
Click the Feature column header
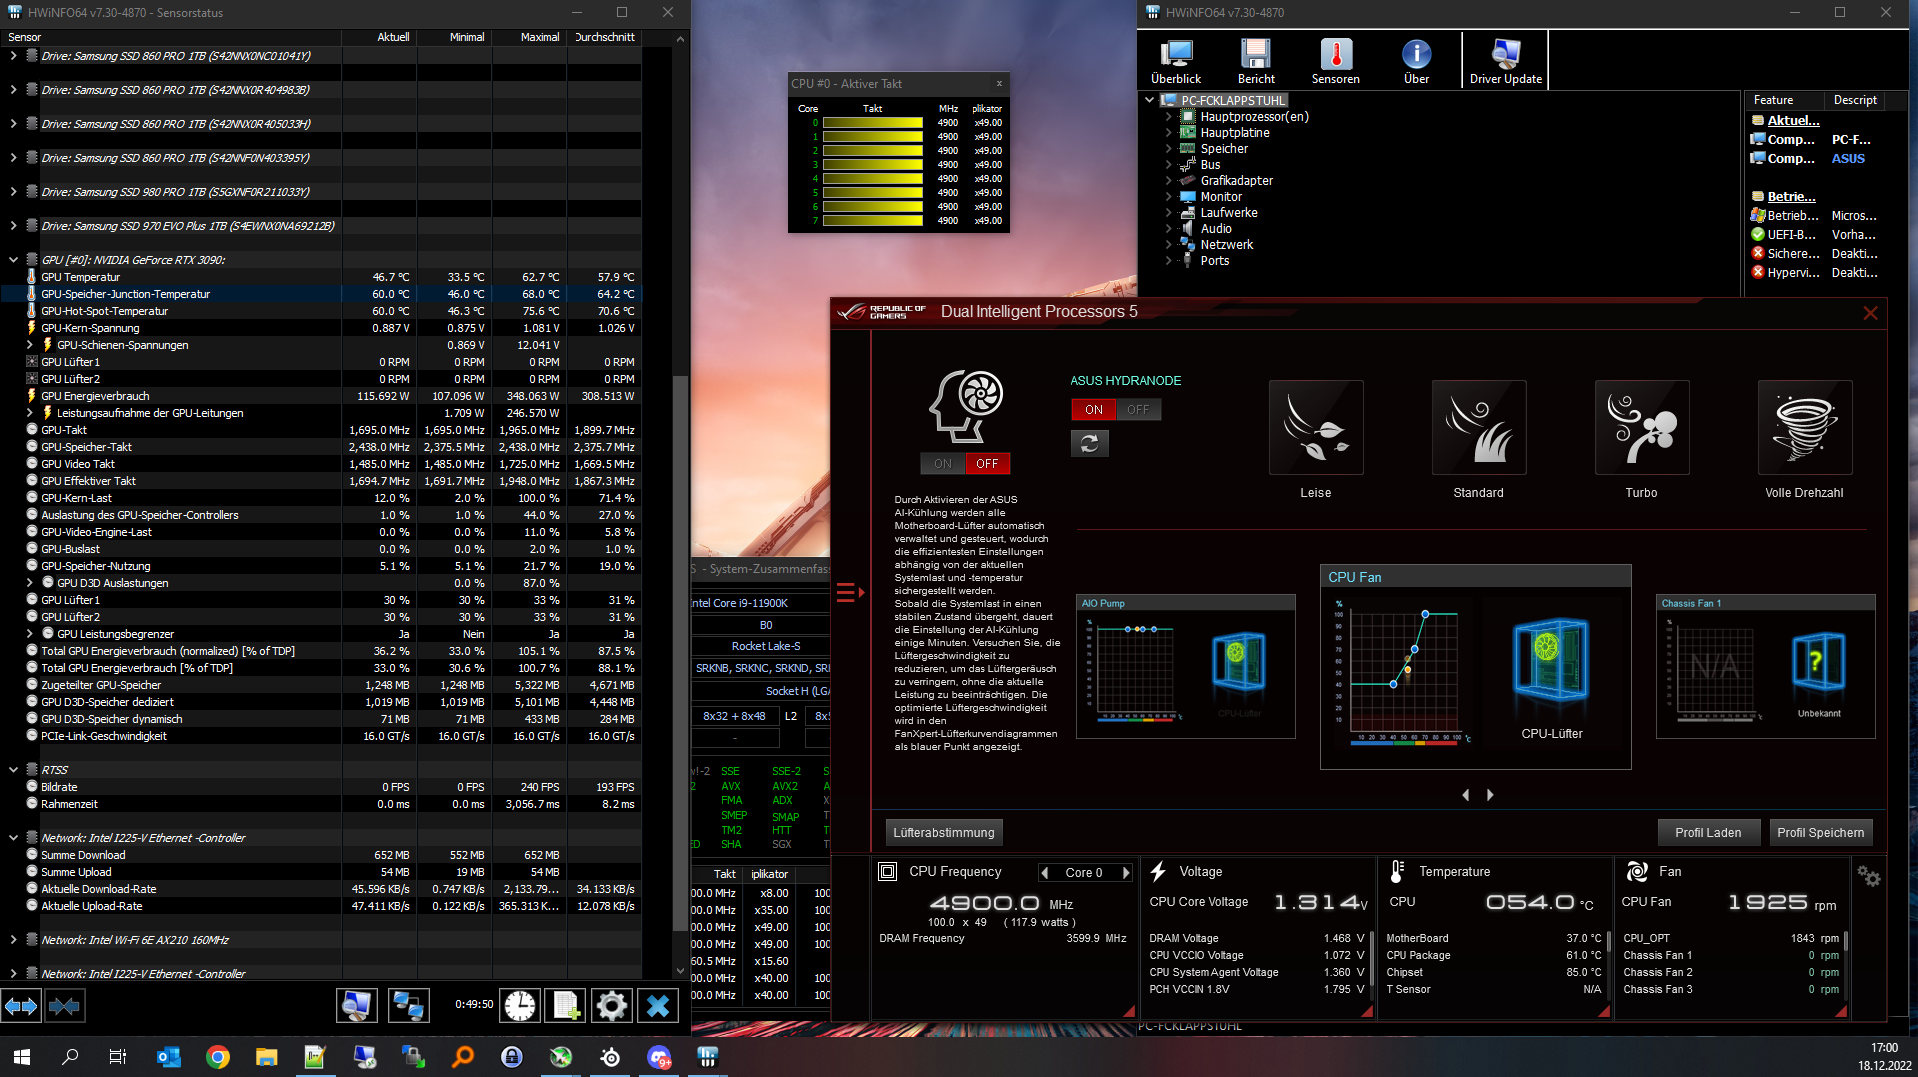[1785, 100]
